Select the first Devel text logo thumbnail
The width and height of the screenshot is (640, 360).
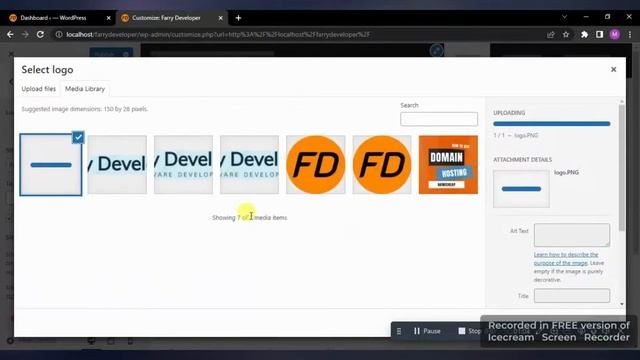[117, 164]
